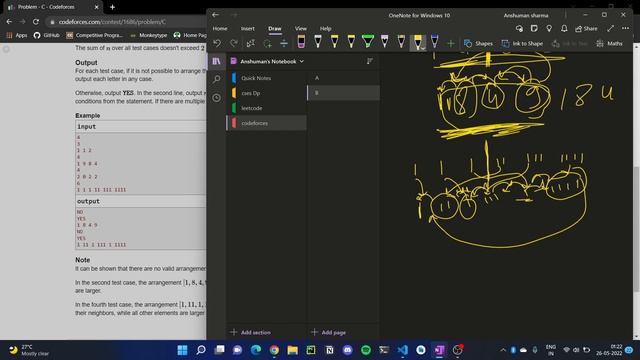Open the Monkeytype bookmark

pyautogui.click(x=149, y=36)
